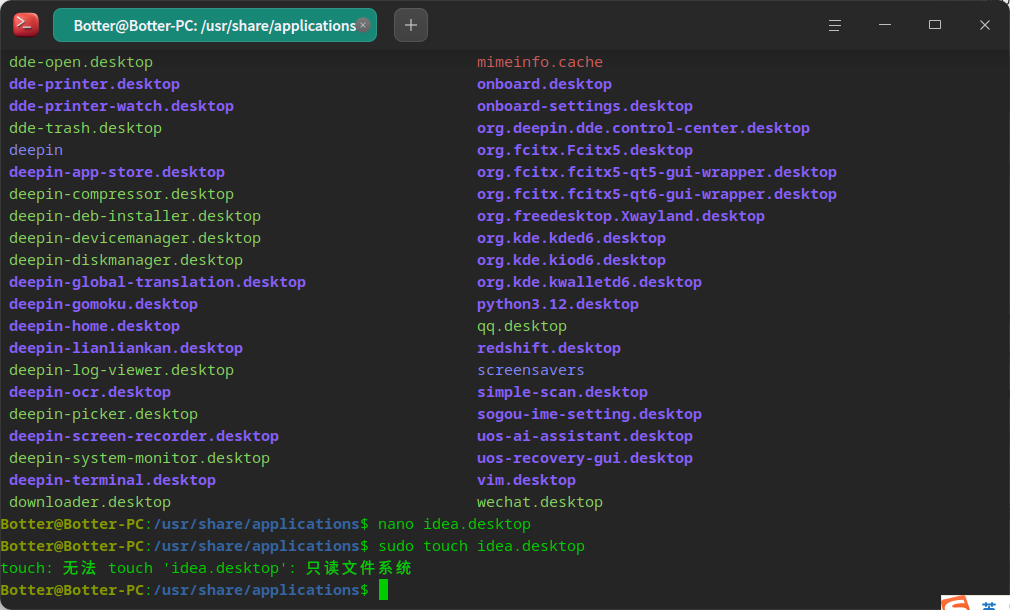This screenshot has width=1010, height=610.
Task: Select downloader.desktop entry
Action: [x=90, y=502]
